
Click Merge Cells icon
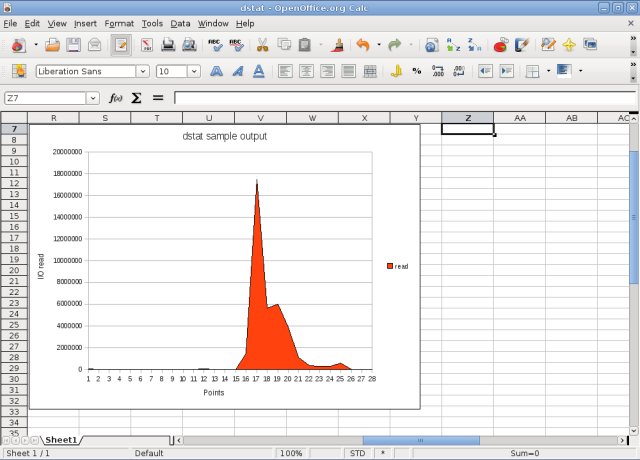[x=370, y=71]
